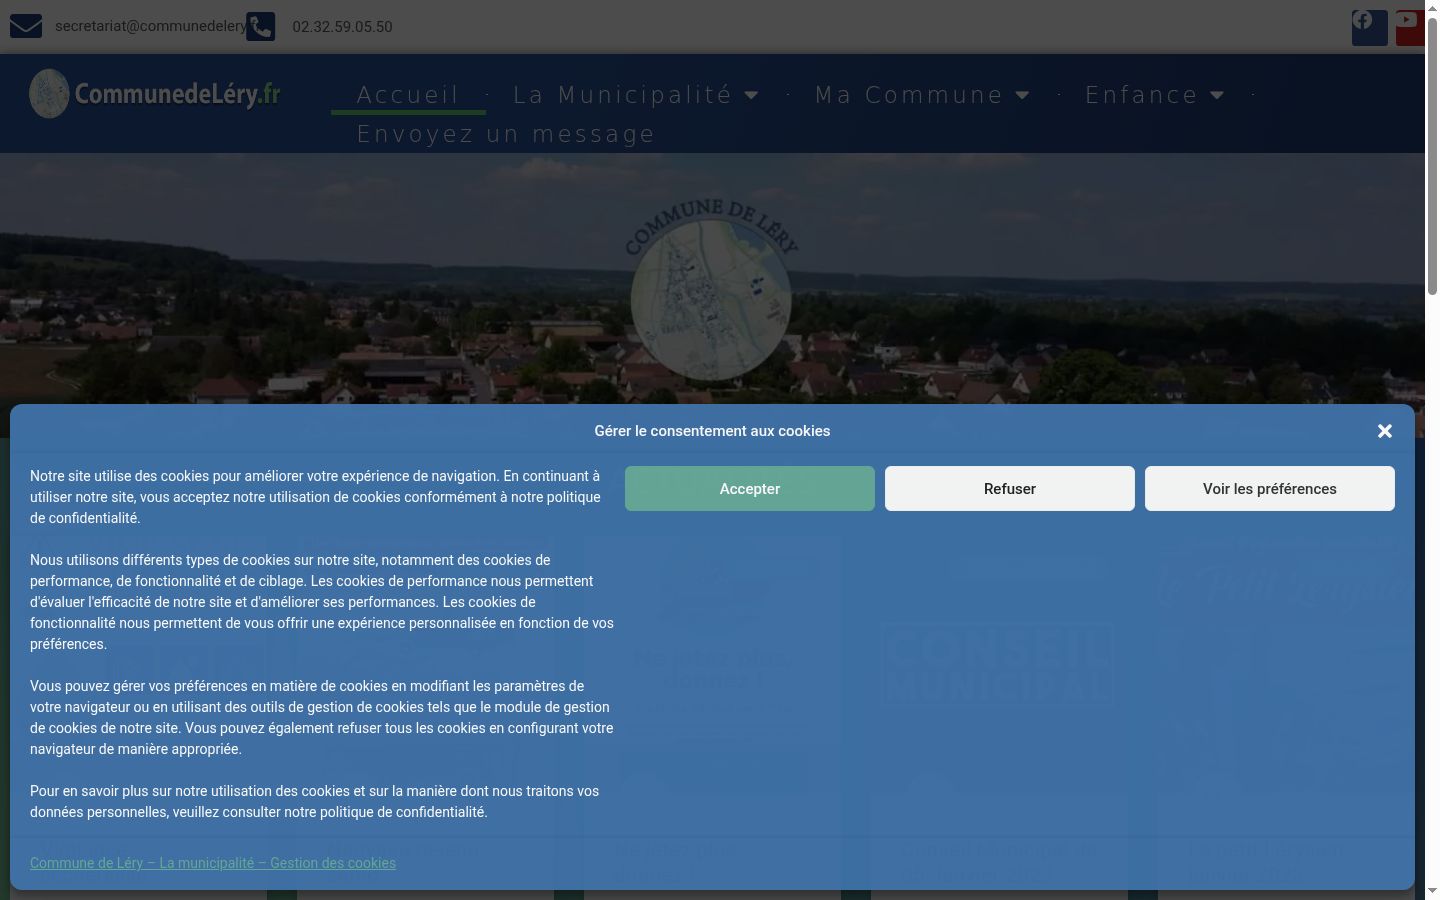Expand Ma Commune dropdown arrow
1440x900 pixels.
pyautogui.click(x=1023, y=95)
